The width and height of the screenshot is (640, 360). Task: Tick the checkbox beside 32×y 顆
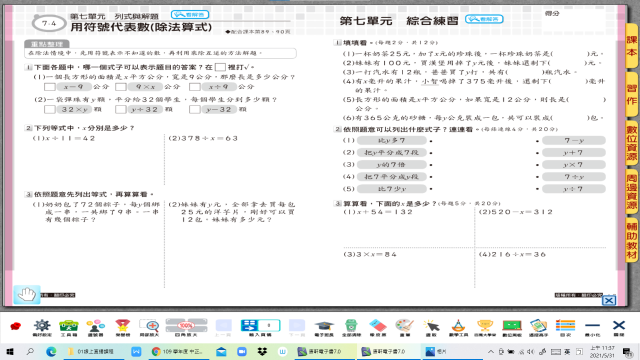click(50, 109)
